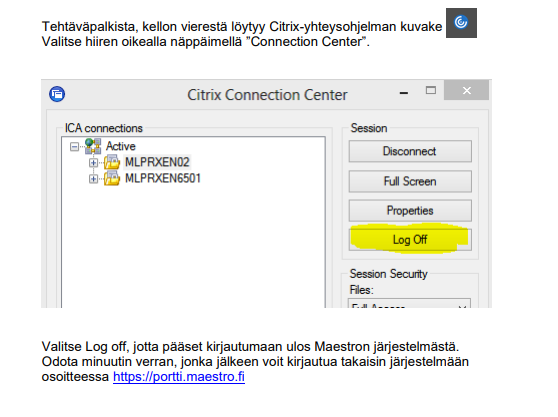Screen dimensions: 558x417
Task: Click the MLPRXEN6501 server folder icon
Action: point(112,178)
